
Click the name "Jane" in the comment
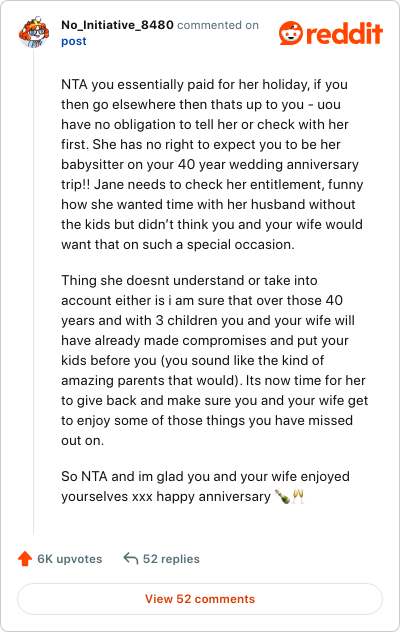108,184
